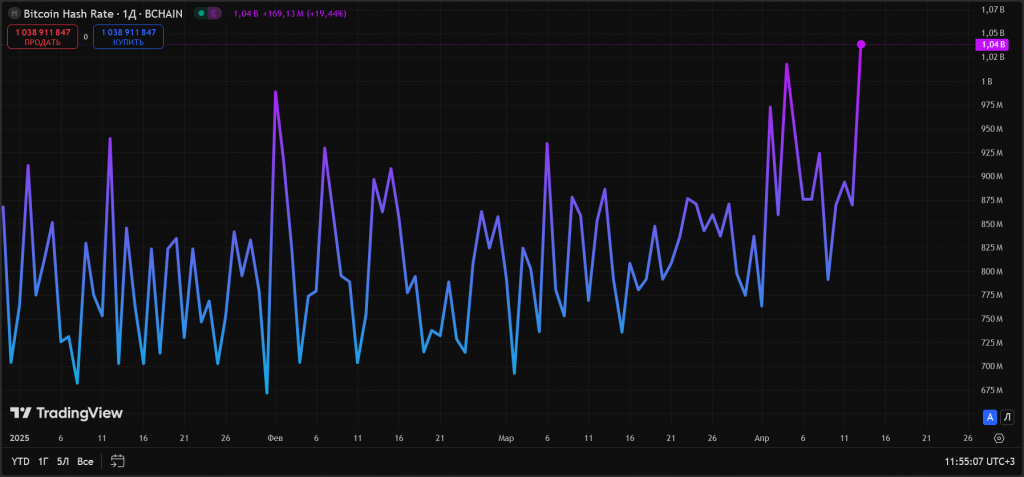Click the TradingView logo
The height and width of the screenshot is (477, 1024).
click(x=66, y=412)
